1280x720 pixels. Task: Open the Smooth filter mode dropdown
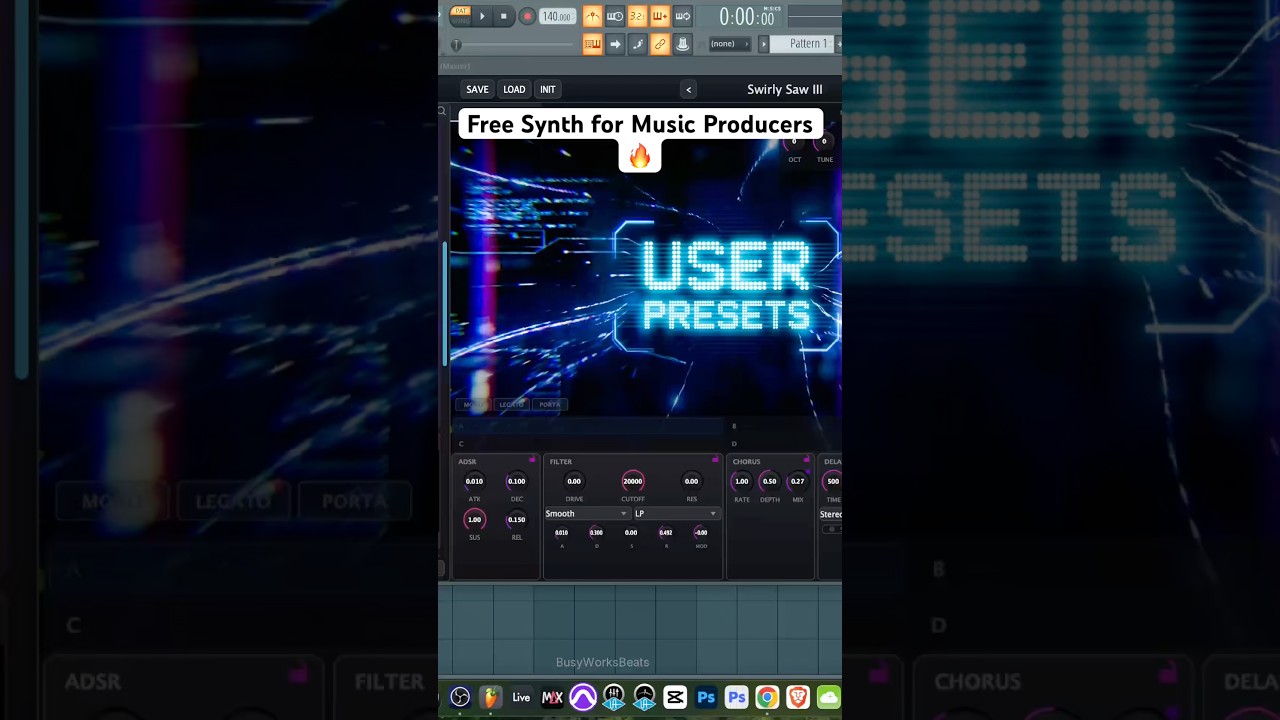pos(586,514)
